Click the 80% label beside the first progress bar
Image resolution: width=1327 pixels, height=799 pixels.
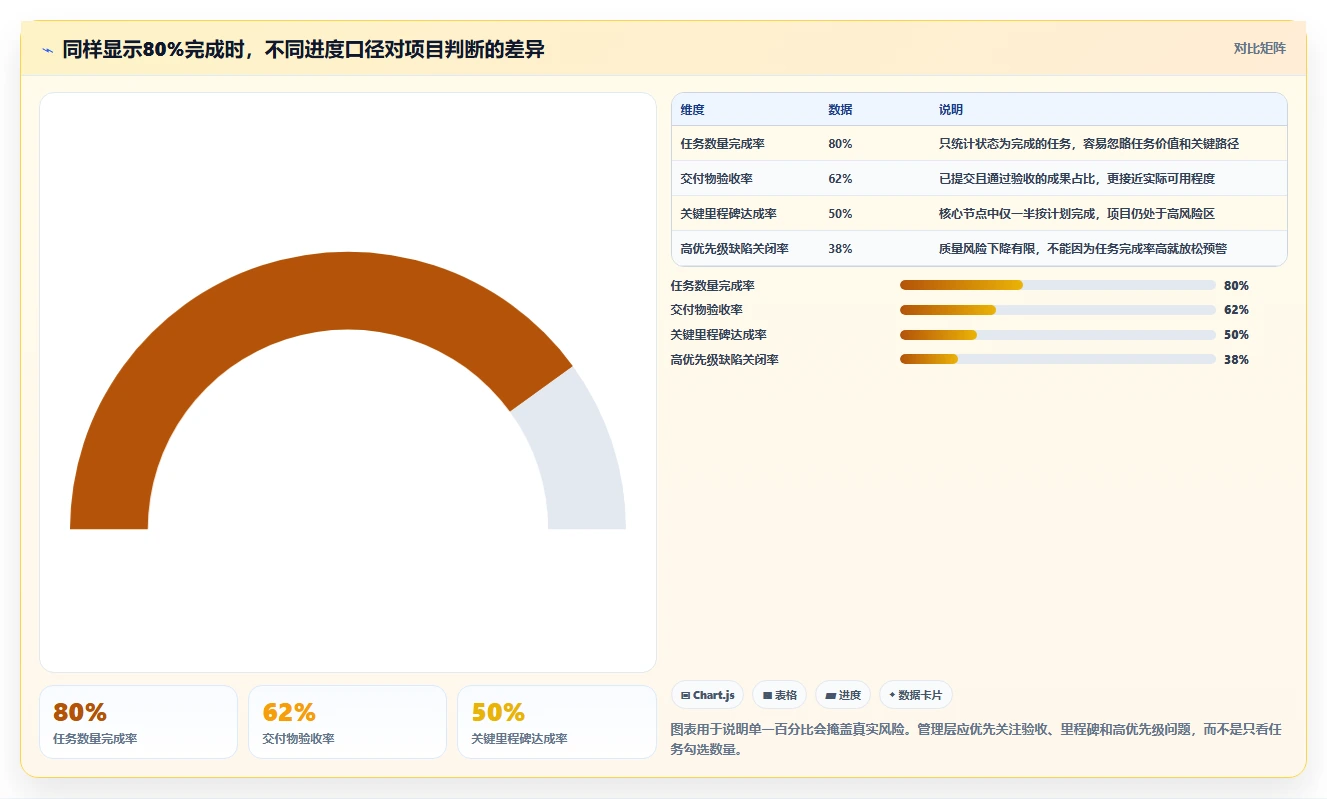(1236, 285)
